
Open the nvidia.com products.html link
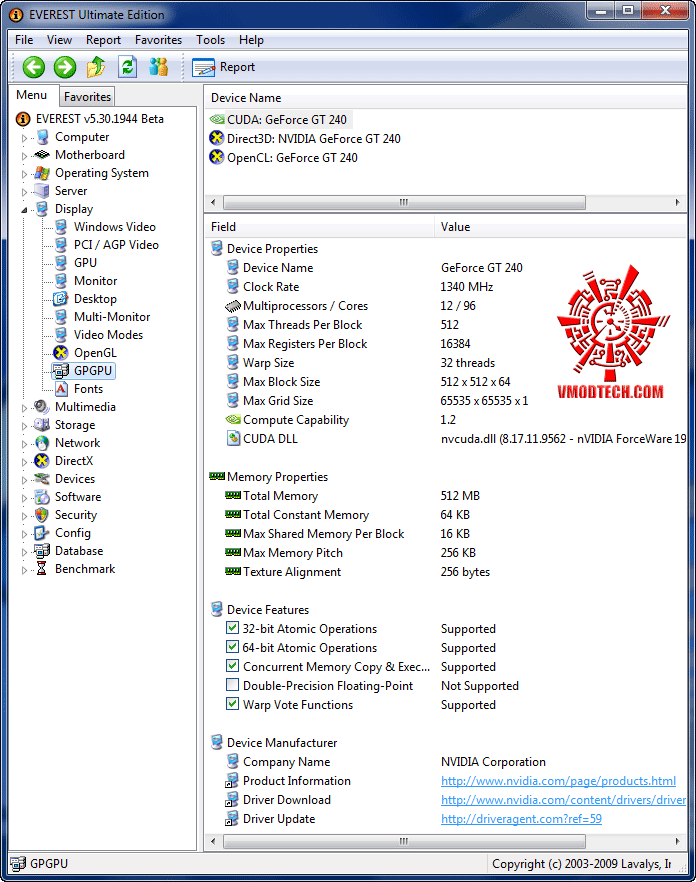point(558,781)
